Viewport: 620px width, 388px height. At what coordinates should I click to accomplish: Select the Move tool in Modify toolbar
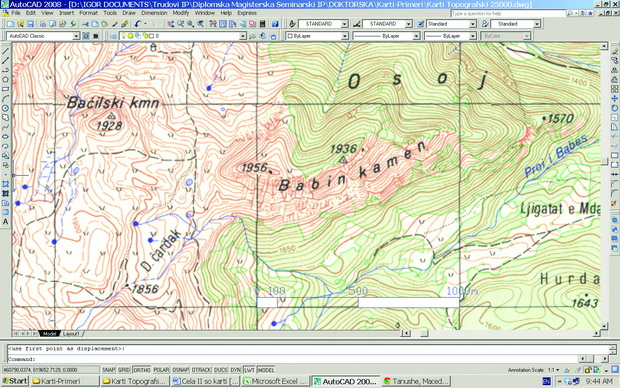coord(614,98)
